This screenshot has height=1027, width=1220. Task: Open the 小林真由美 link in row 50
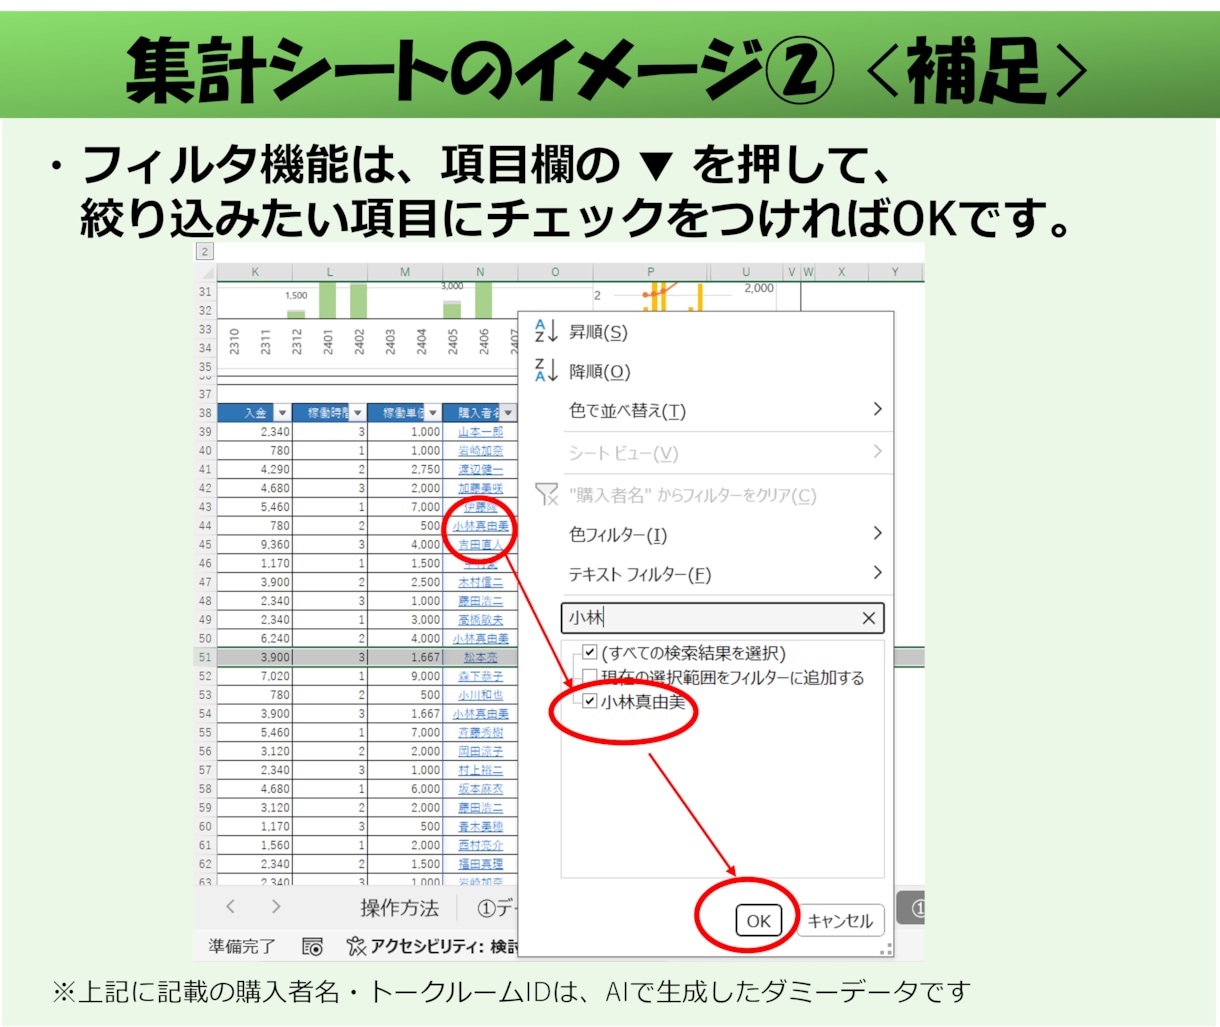pos(480,638)
